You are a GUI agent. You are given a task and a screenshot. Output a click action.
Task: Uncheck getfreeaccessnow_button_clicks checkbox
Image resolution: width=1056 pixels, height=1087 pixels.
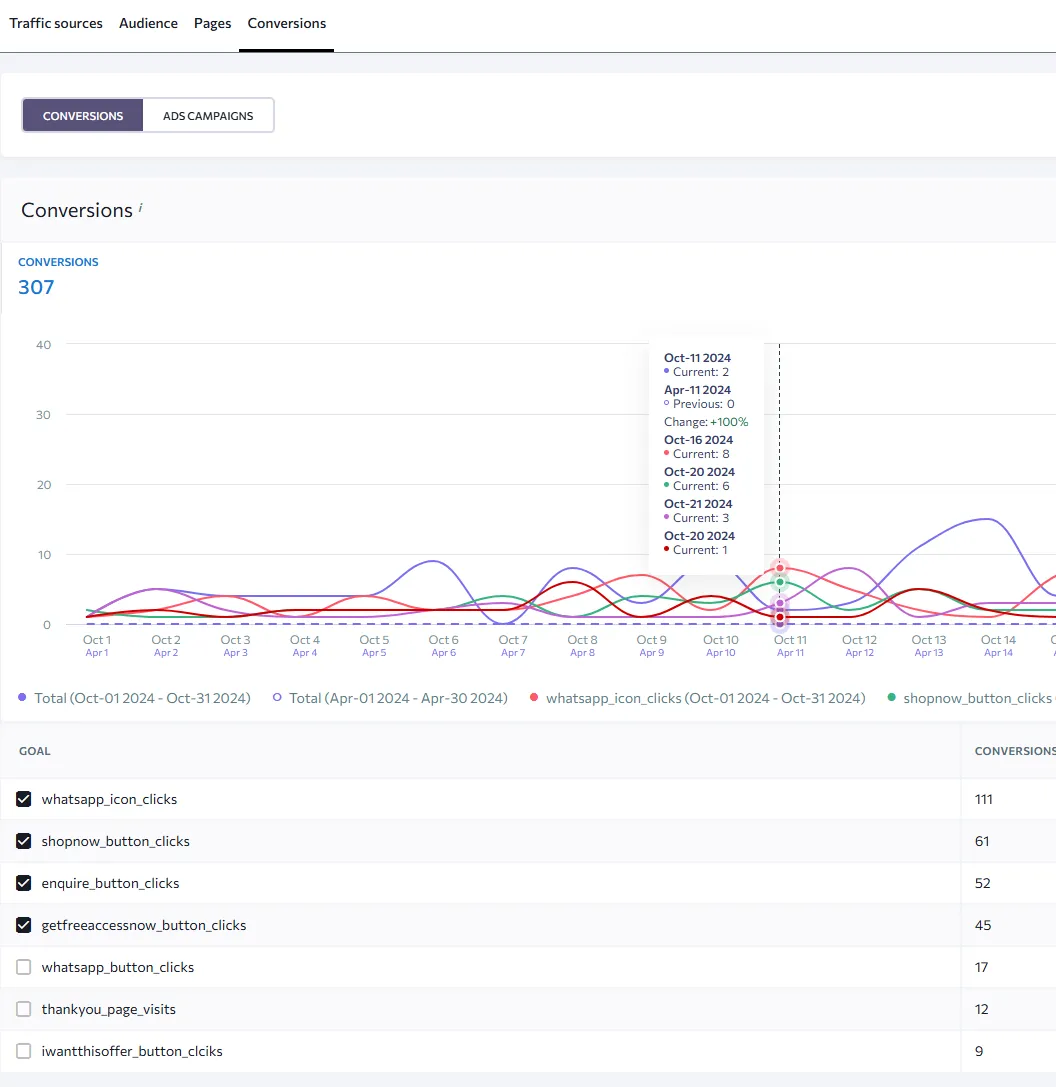[24, 925]
